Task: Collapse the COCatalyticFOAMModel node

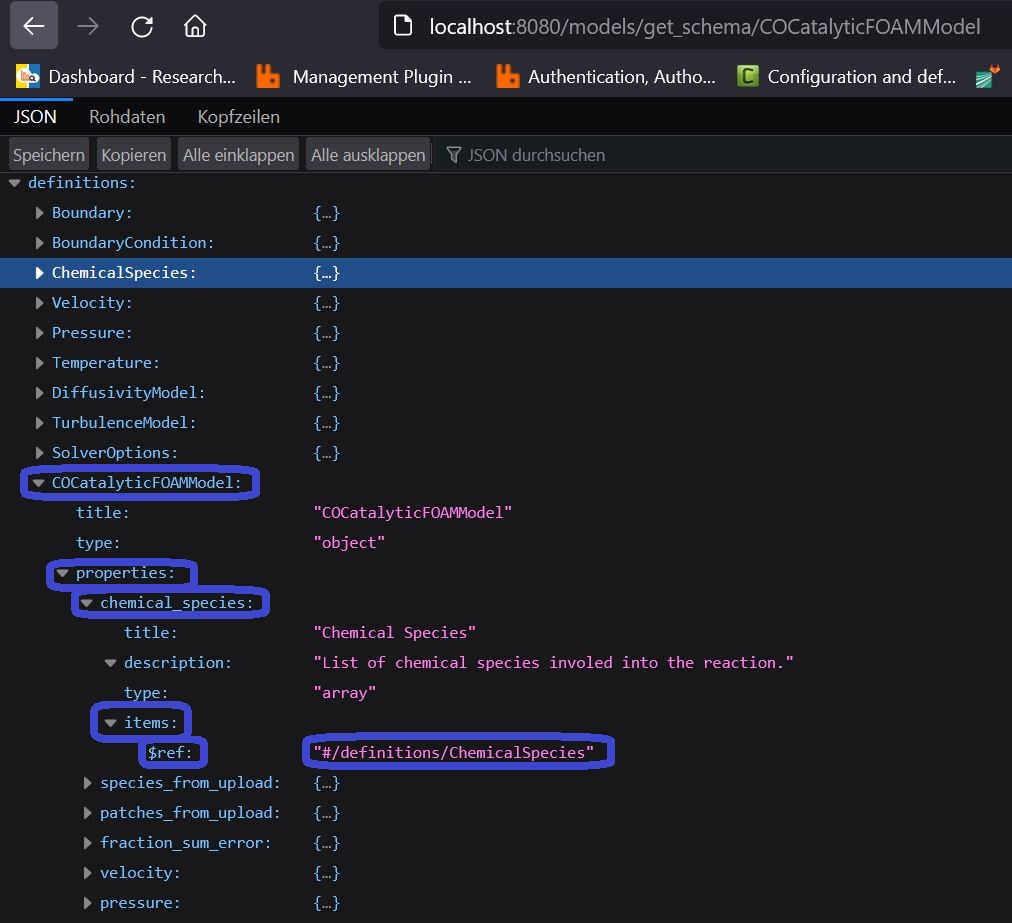Action: 39,483
